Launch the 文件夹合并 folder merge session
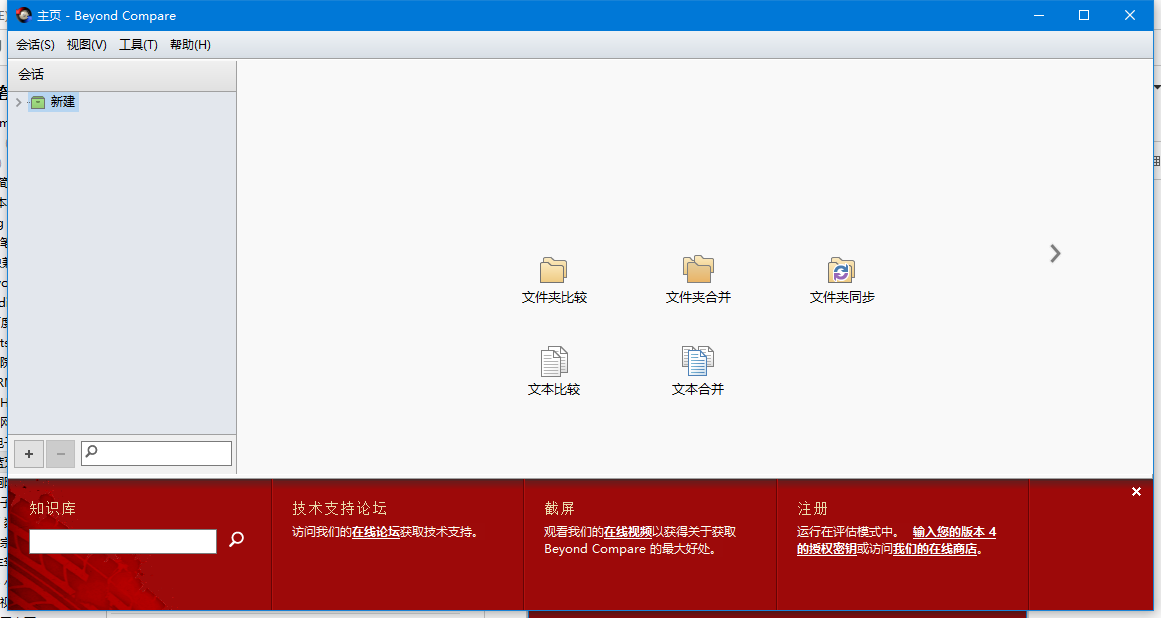The height and width of the screenshot is (618, 1161). click(698, 281)
